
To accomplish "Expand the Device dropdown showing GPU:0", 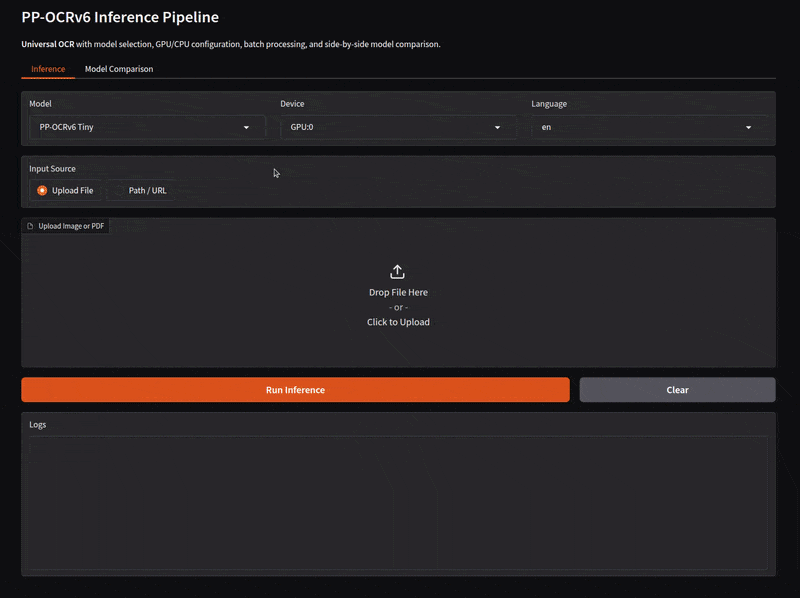I will coord(398,127).
